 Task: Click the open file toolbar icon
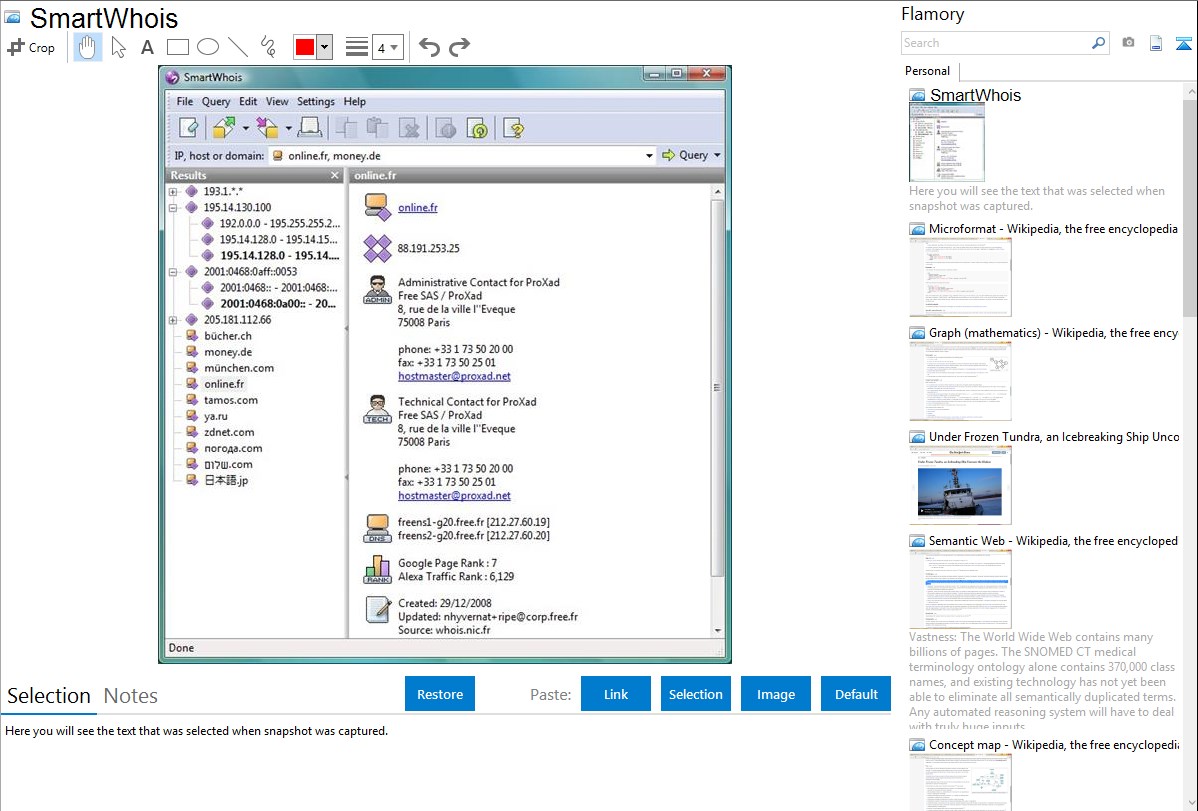coord(224,128)
